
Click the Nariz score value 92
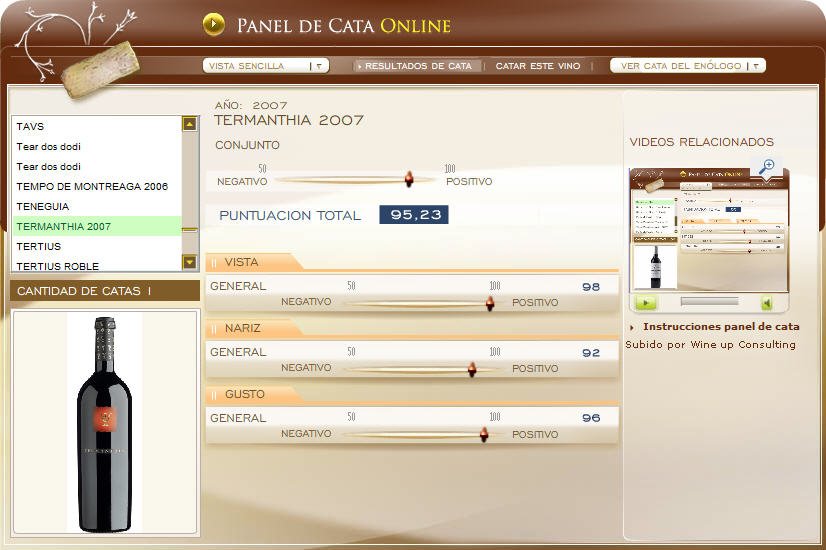[591, 352]
